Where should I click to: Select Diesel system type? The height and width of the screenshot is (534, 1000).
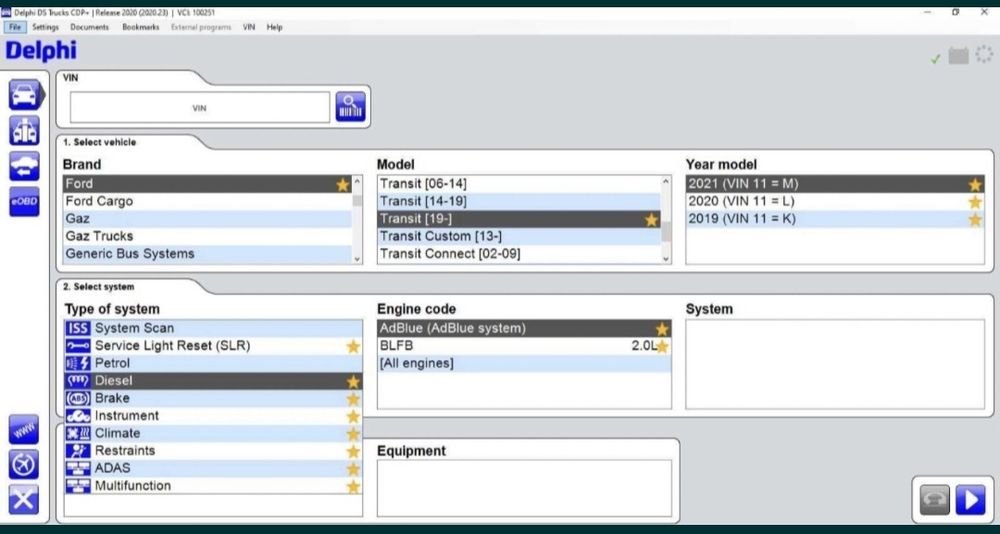pos(213,381)
